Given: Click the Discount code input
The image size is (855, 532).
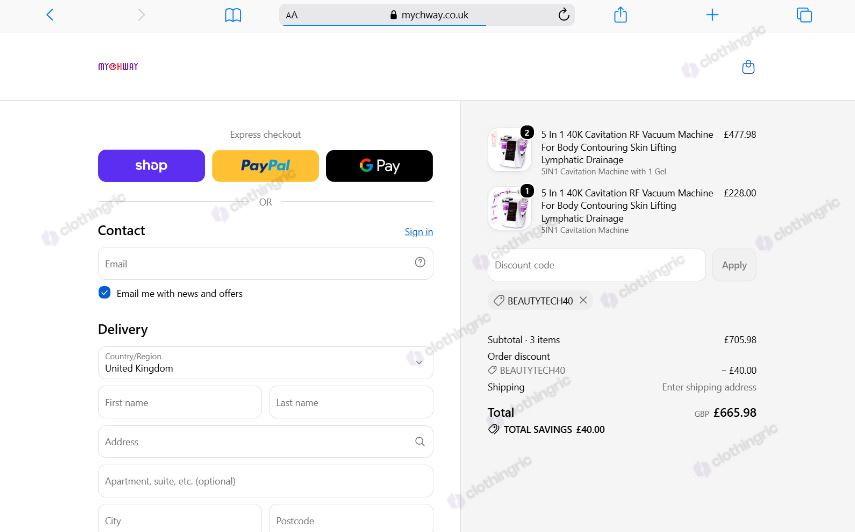Looking at the screenshot, I should coord(597,265).
